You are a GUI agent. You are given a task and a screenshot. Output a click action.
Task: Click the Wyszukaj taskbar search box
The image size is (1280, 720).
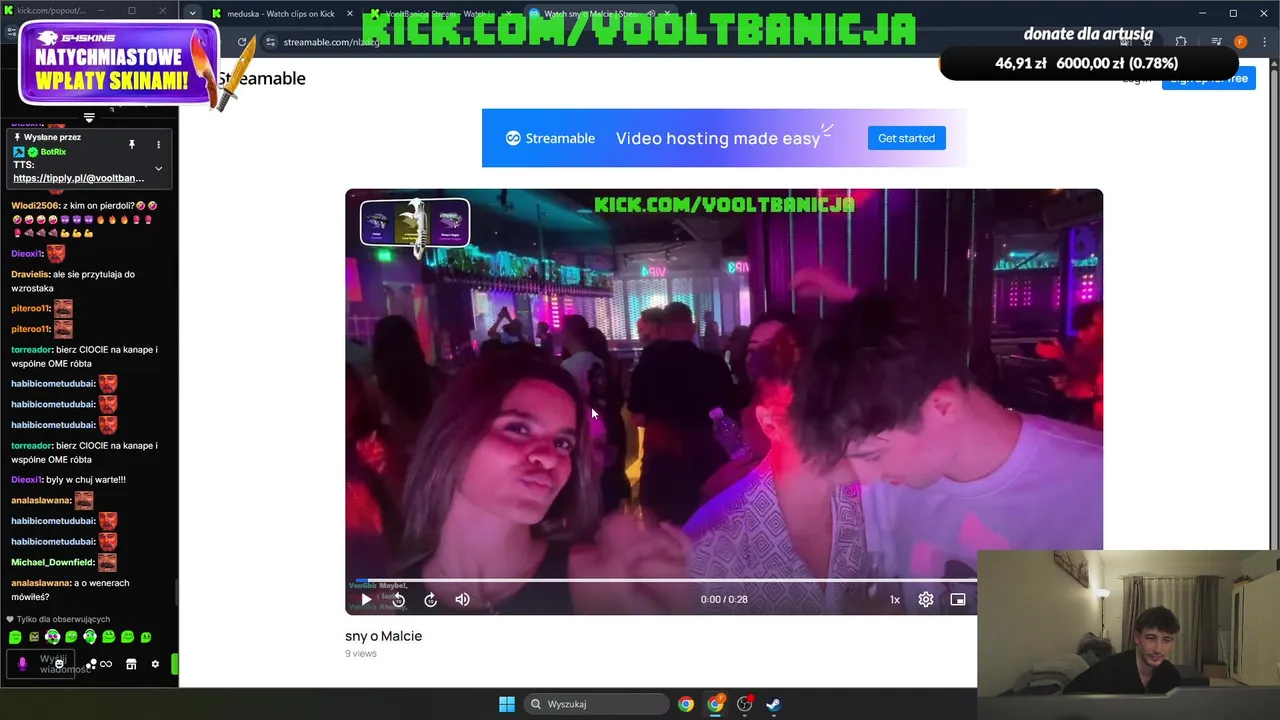[597, 704]
